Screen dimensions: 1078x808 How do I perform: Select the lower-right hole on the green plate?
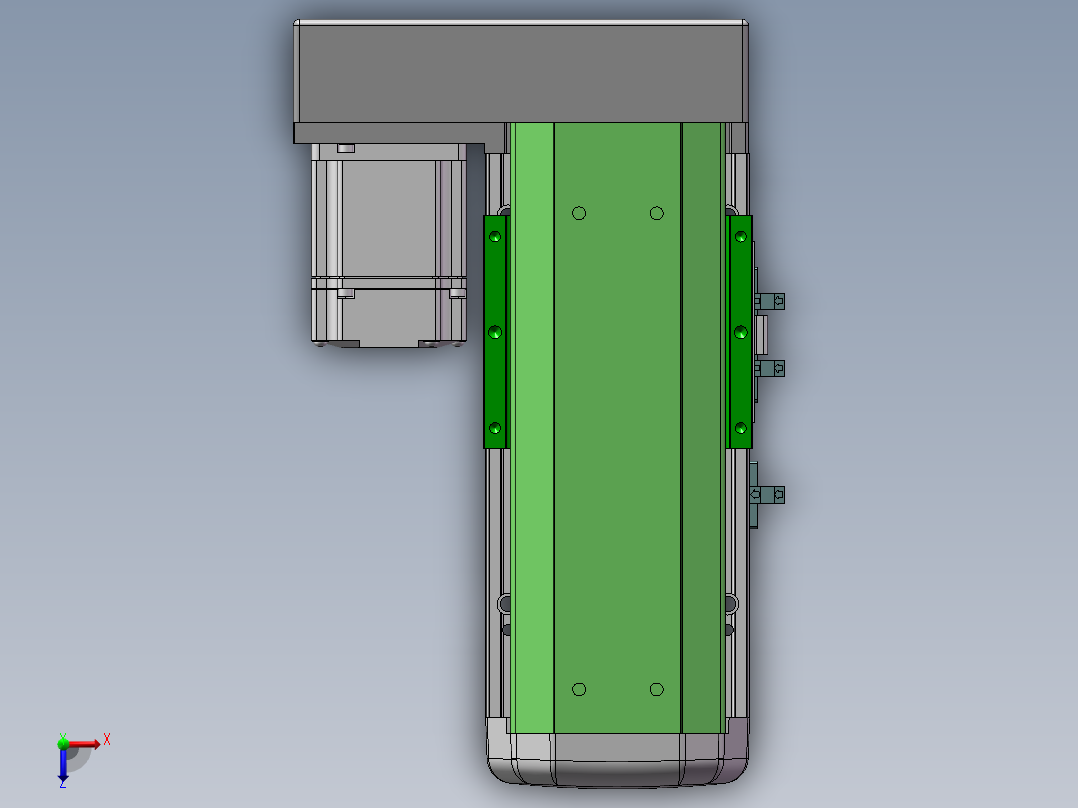(657, 689)
